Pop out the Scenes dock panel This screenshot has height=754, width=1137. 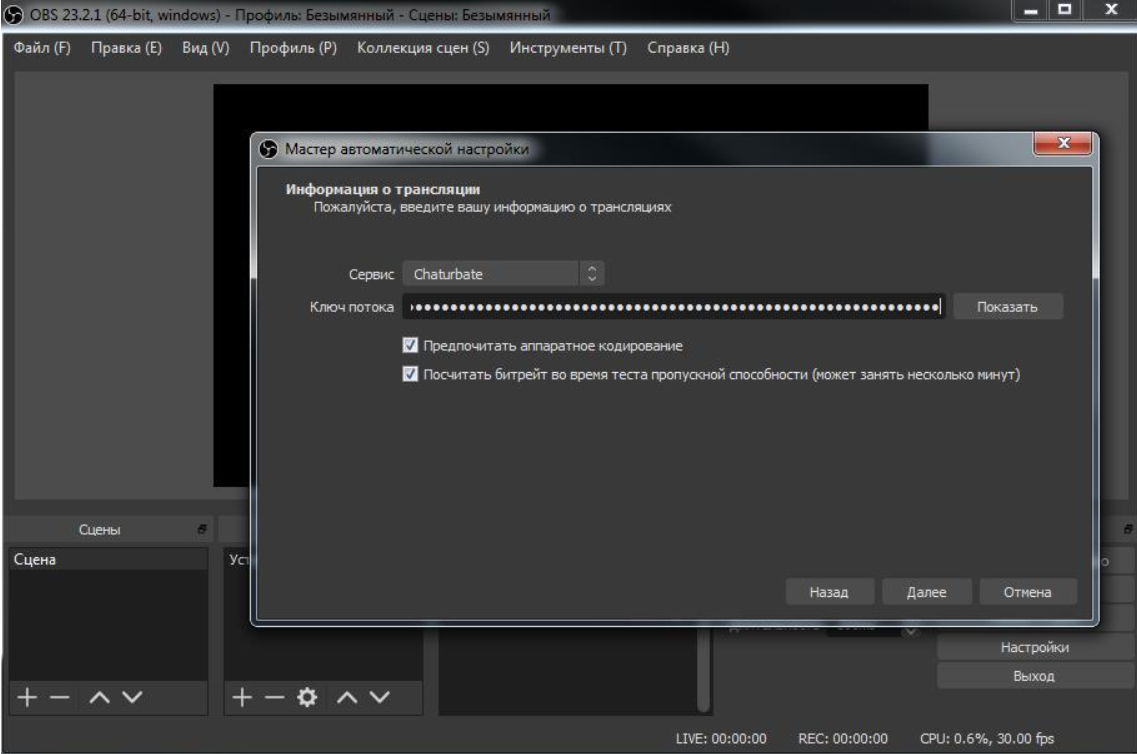[x=202, y=529]
